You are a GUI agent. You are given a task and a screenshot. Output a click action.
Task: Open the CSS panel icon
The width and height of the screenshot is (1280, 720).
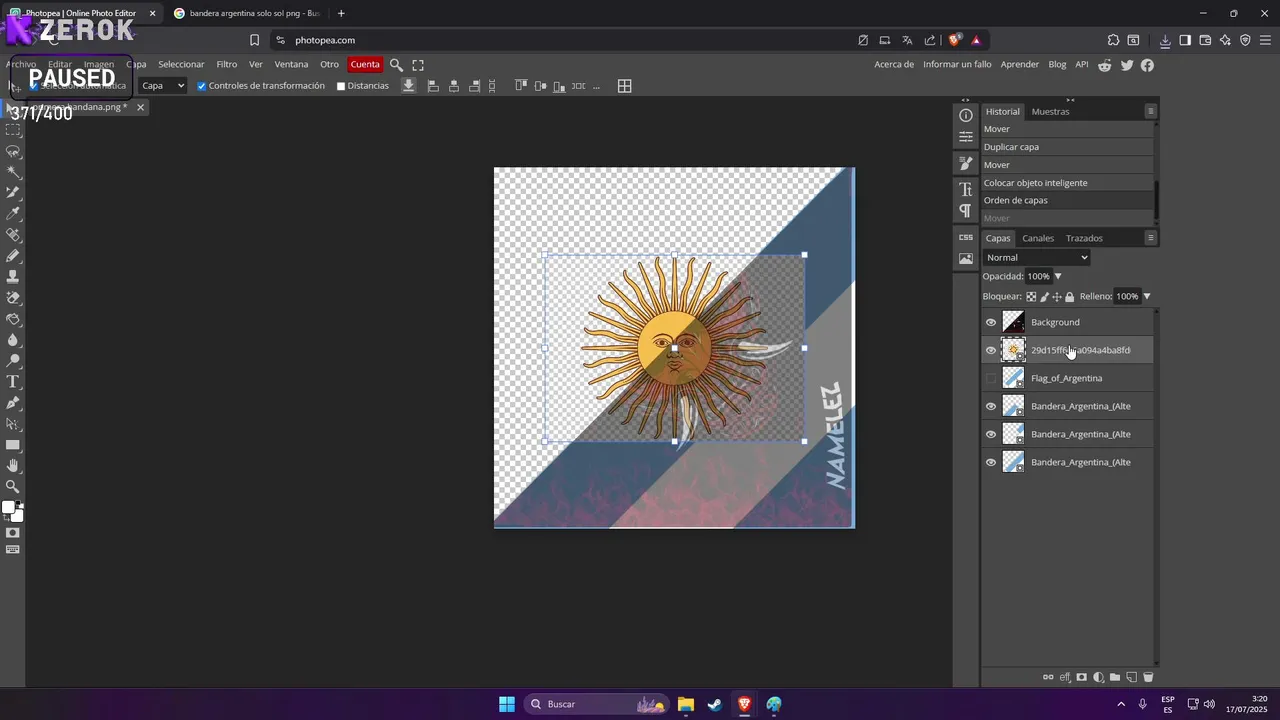965,237
